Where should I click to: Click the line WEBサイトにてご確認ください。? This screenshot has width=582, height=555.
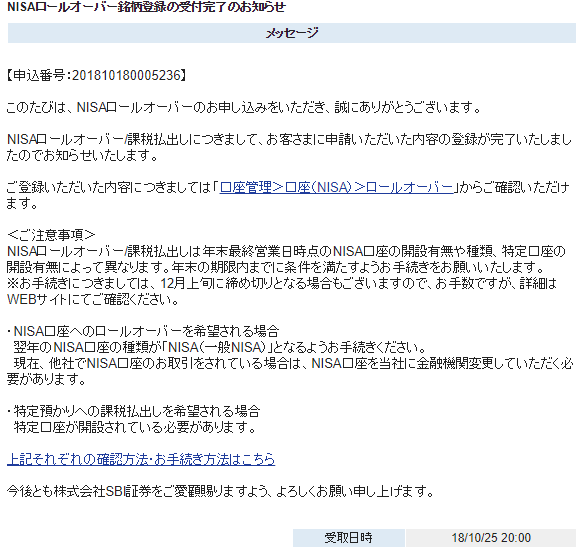[x=93, y=299]
